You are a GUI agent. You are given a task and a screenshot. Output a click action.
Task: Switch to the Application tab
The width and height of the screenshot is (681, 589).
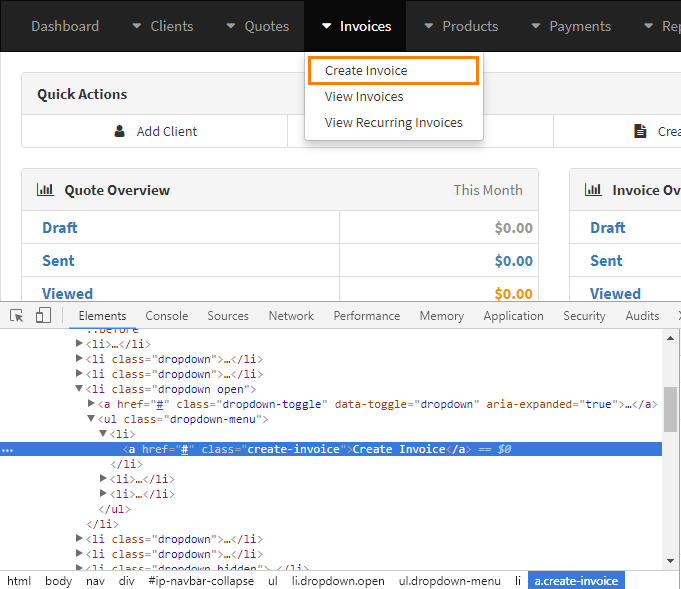click(513, 316)
